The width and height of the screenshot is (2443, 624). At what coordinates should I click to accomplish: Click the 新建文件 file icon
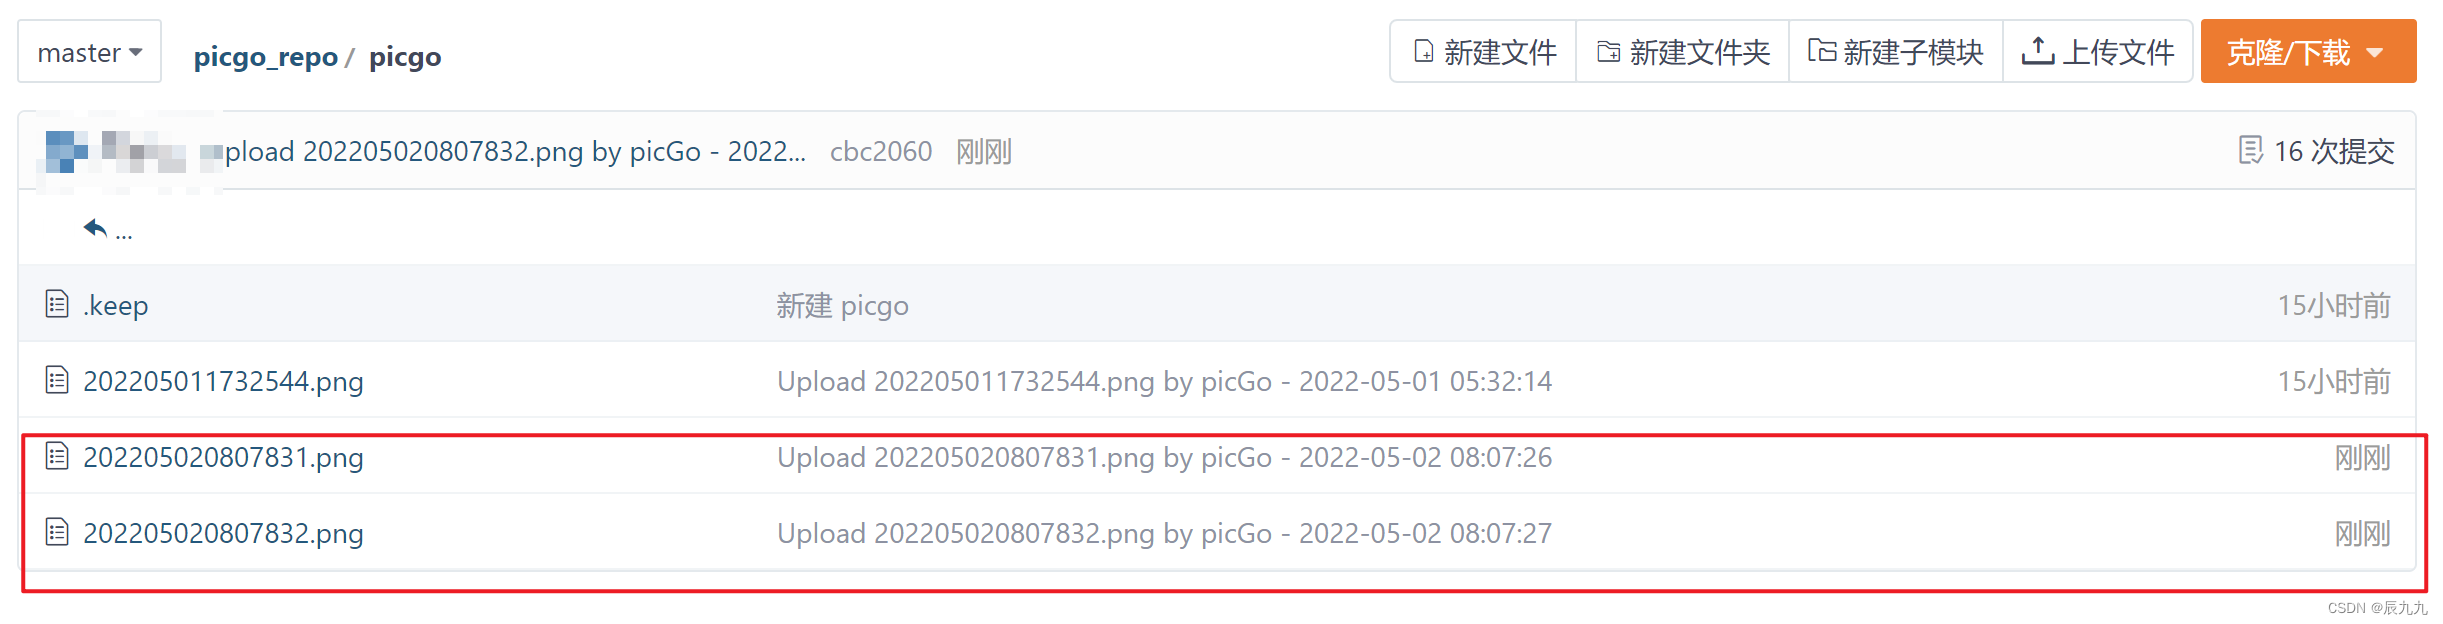[x=1424, y=52]
